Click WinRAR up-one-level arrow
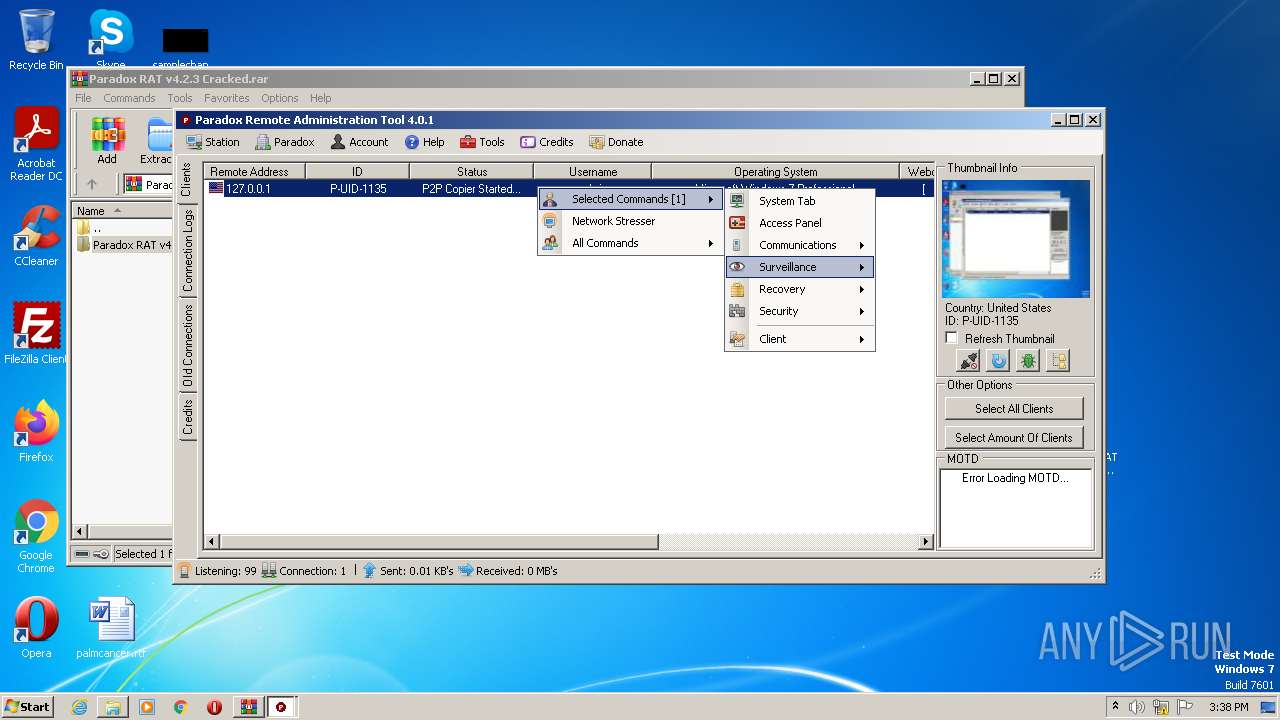 click(x=92, y=184)
